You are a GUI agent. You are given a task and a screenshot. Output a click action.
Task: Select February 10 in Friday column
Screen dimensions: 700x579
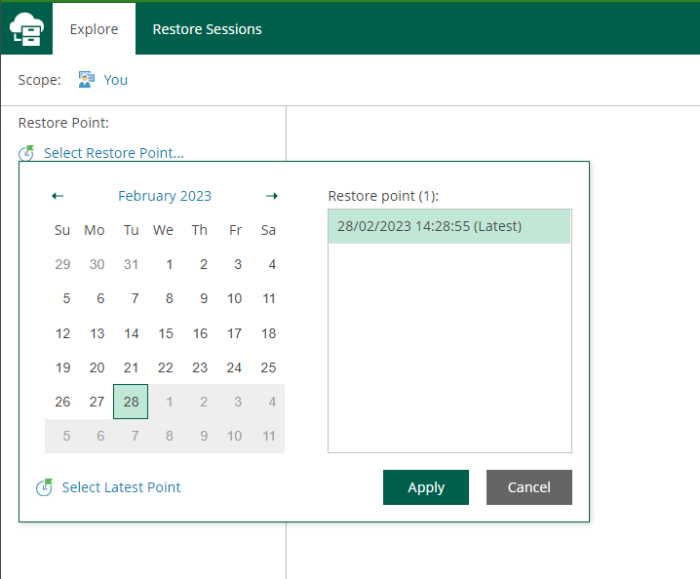click(x=234, y=298)
